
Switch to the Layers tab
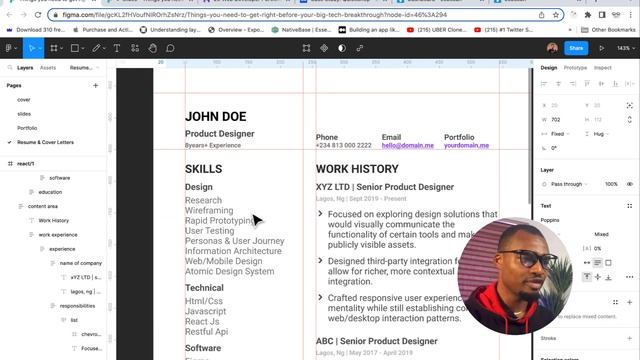point(25,68)
